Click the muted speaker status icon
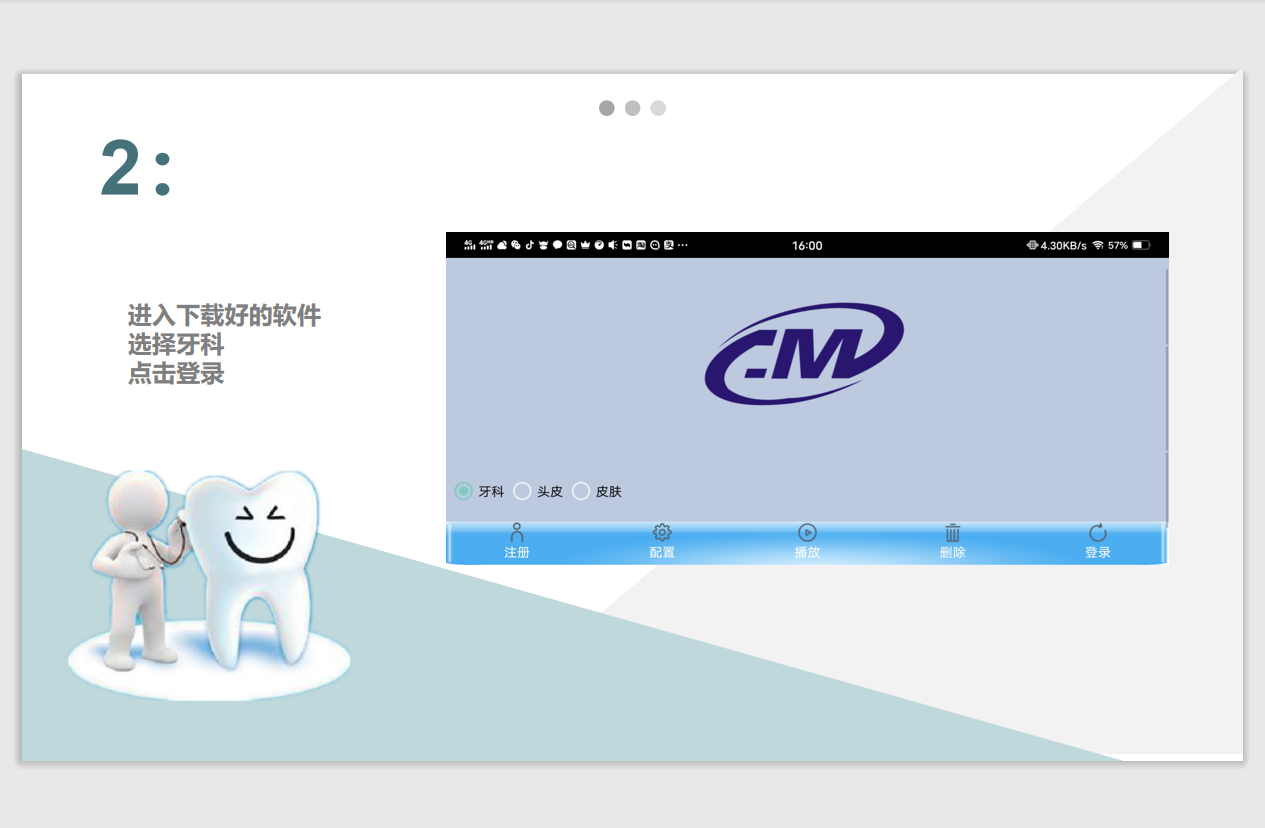This screenshot has width=1265, height=828. pyautogui.click(x=613, y=245)
